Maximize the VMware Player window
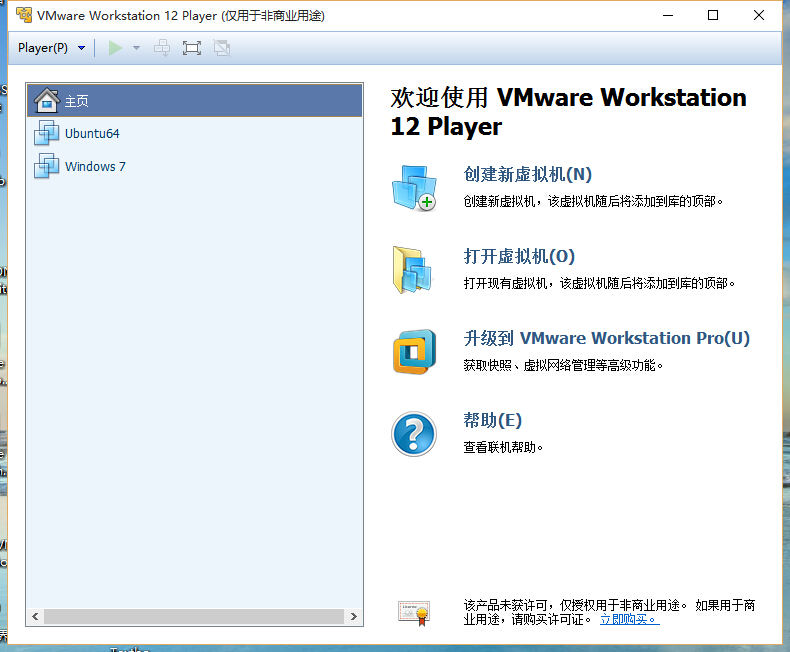Screen dimensions: 790x652 [713, 15]
